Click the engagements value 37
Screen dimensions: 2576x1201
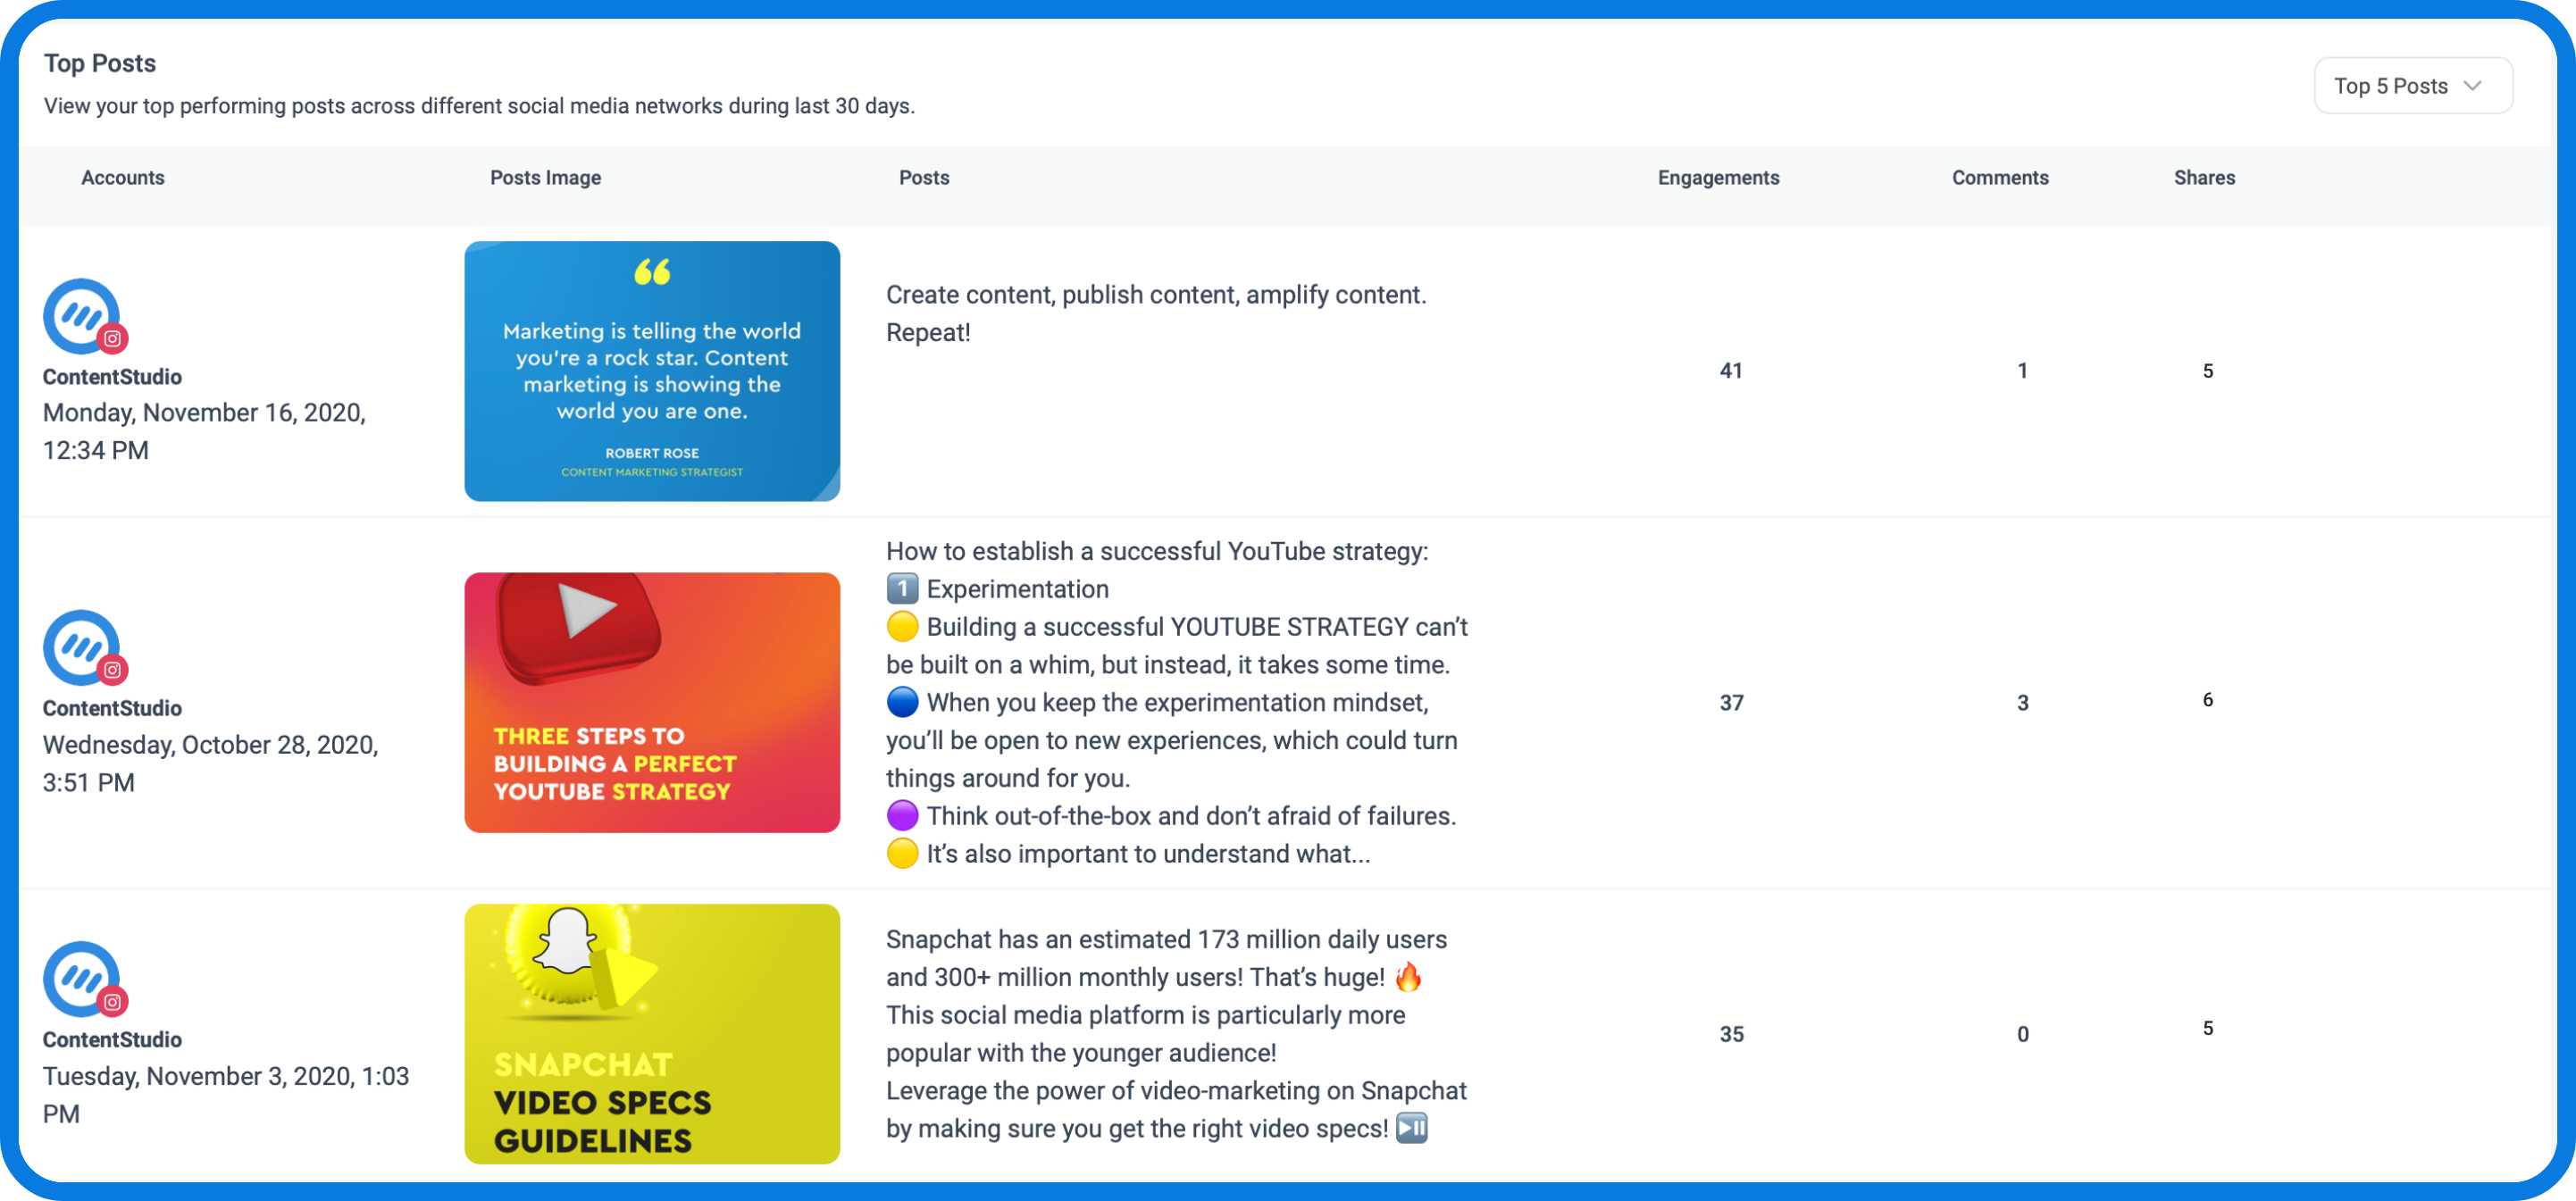pos(1731,703)
